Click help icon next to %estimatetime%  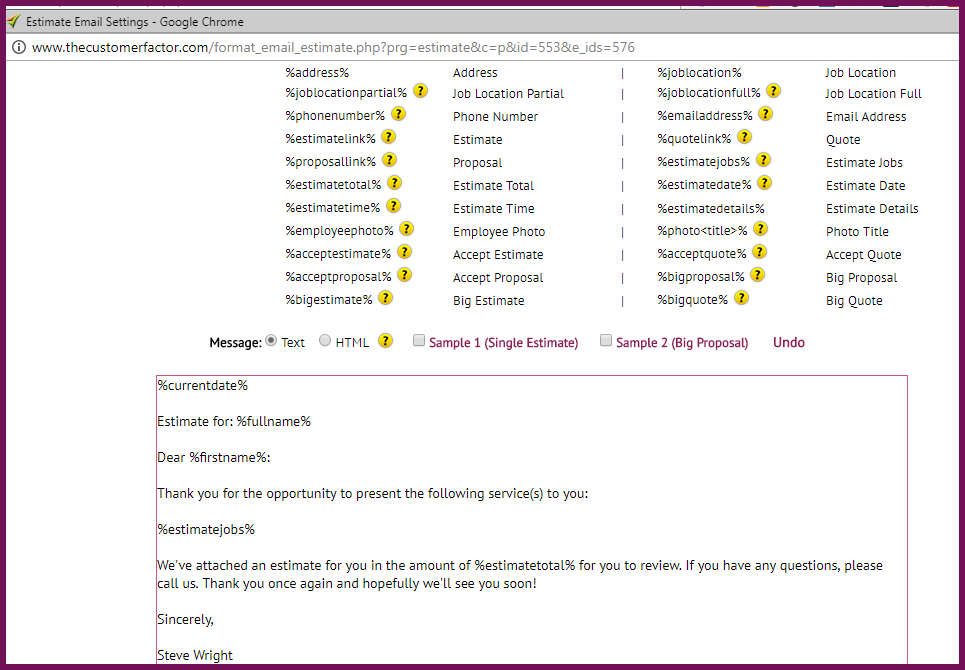(393, 206)
